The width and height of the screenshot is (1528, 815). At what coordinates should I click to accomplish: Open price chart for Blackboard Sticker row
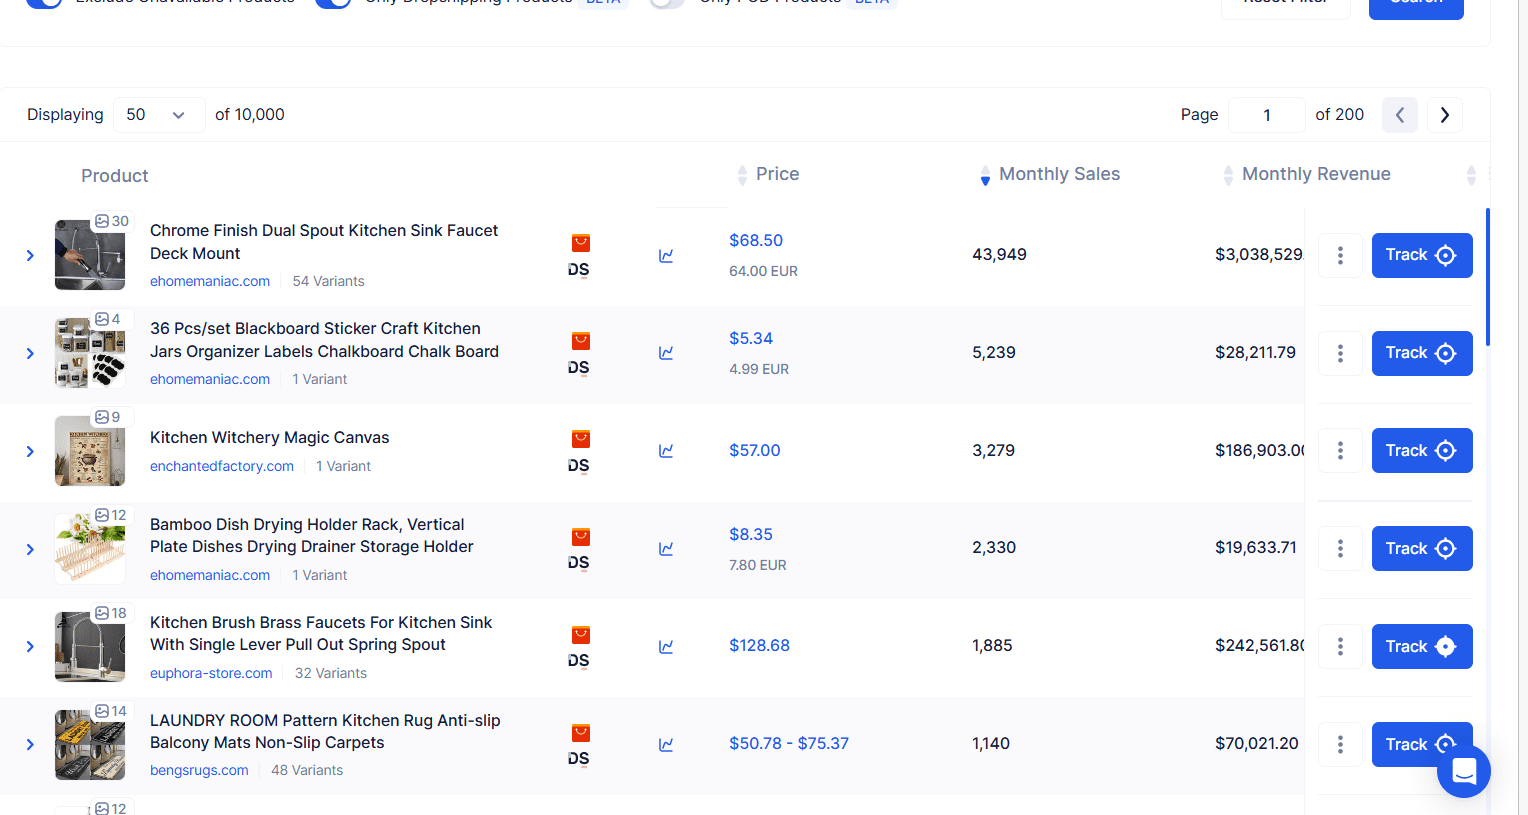[666, 353]
